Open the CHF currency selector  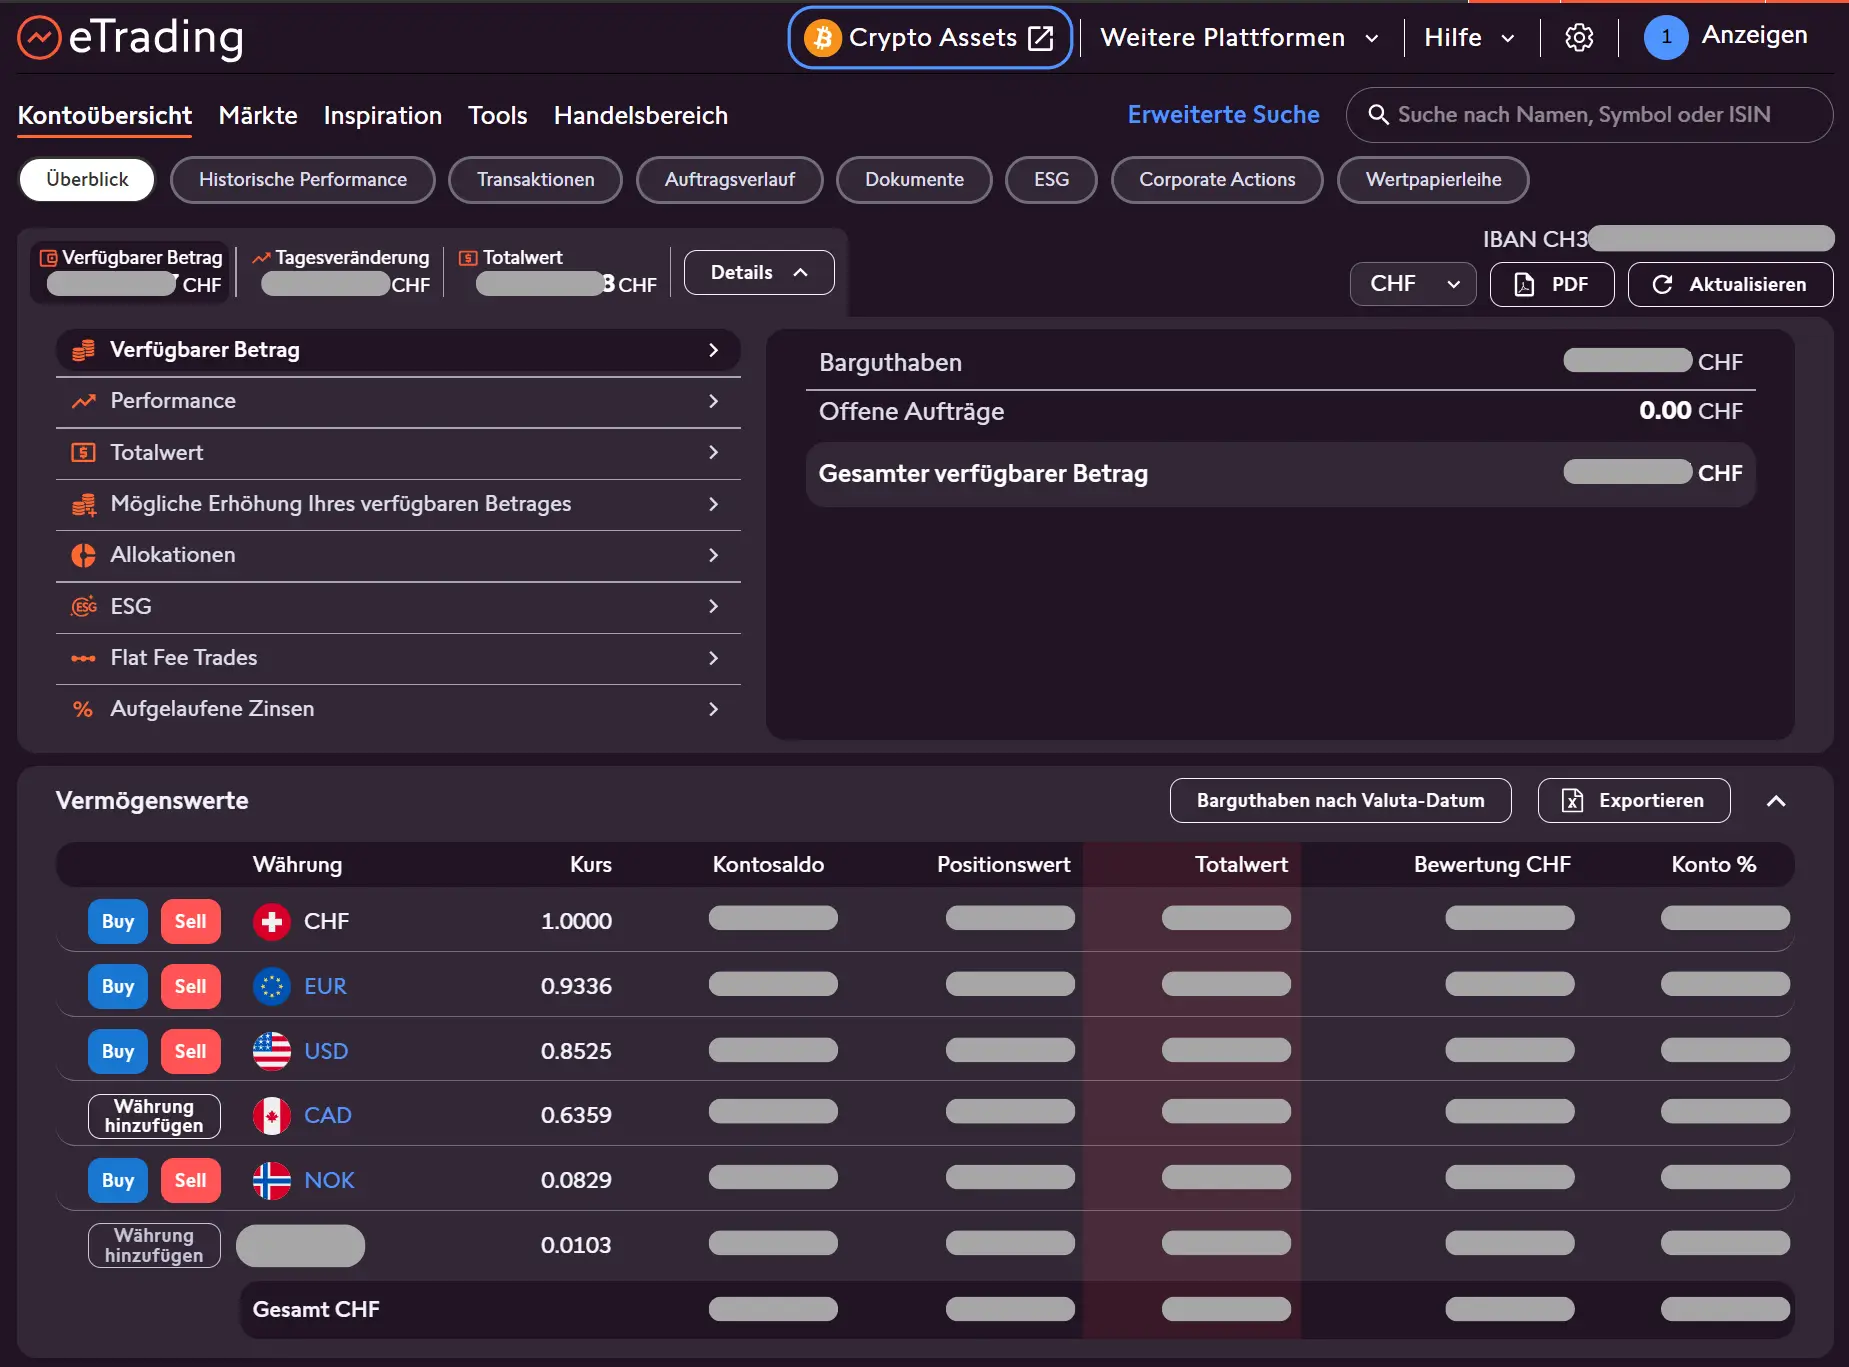1413,284
